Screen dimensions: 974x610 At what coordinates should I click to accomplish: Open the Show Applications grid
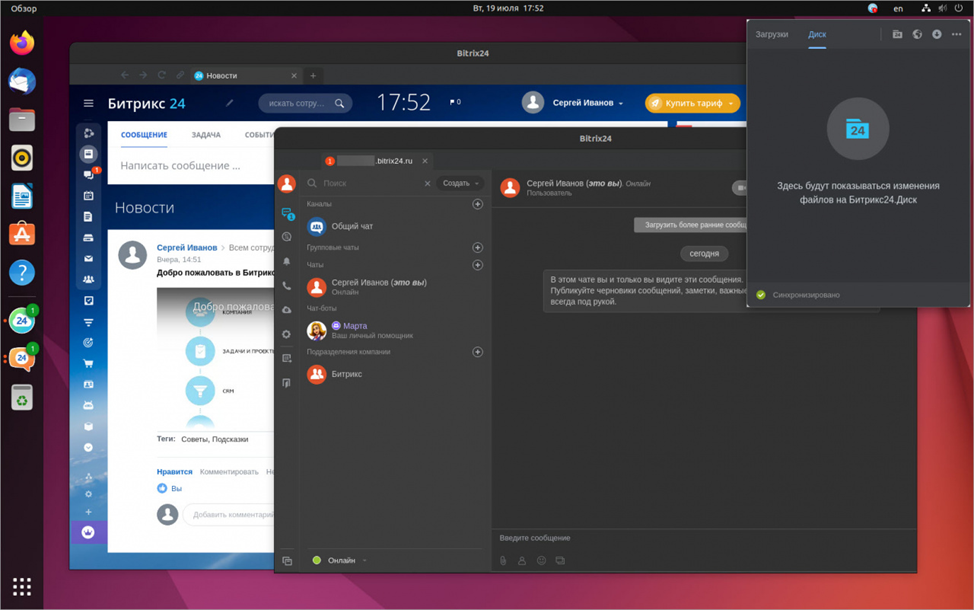[22, 586]
